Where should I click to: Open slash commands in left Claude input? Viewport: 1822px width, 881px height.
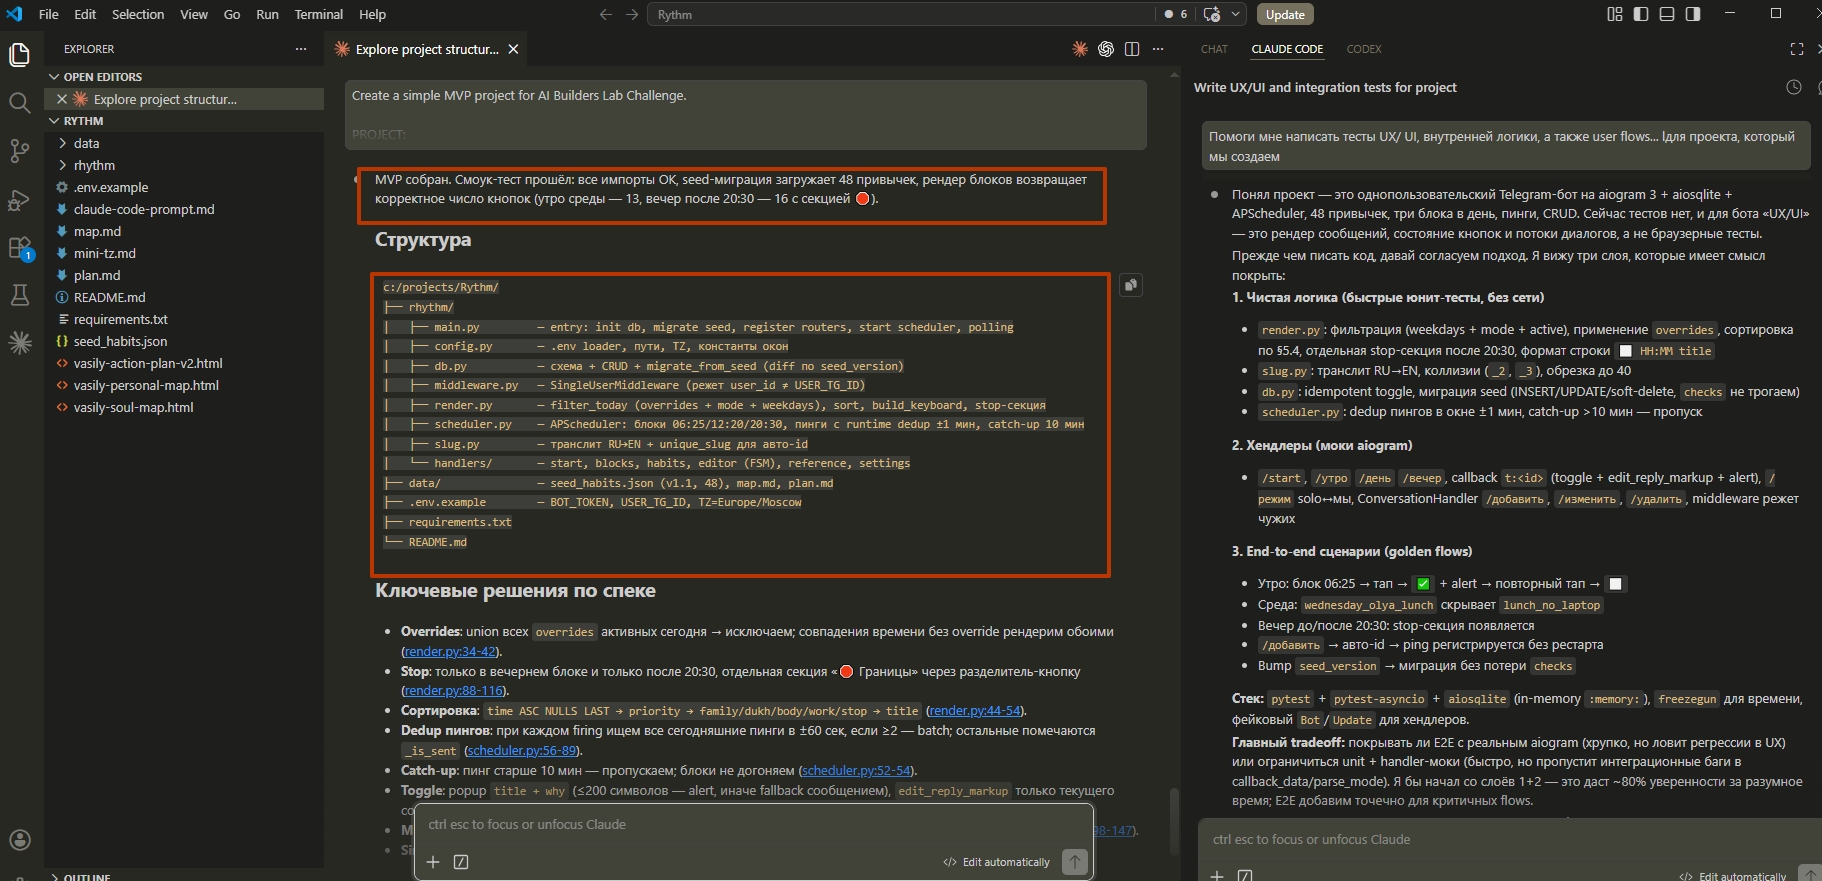coord(461,862)
